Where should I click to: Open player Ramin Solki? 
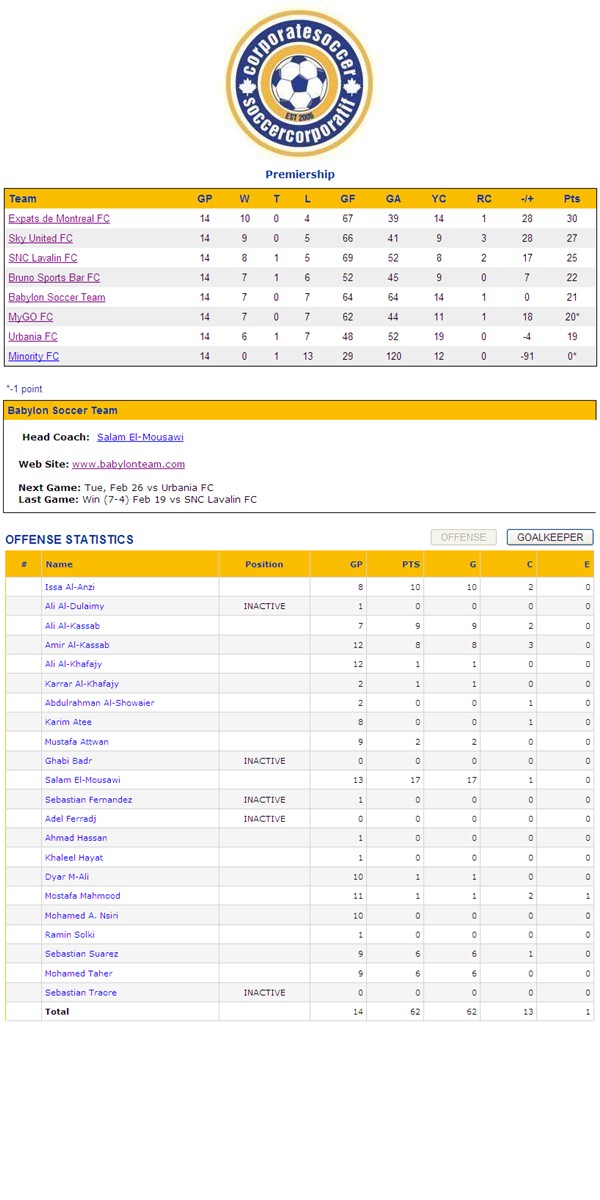click(x=70, y=935)
